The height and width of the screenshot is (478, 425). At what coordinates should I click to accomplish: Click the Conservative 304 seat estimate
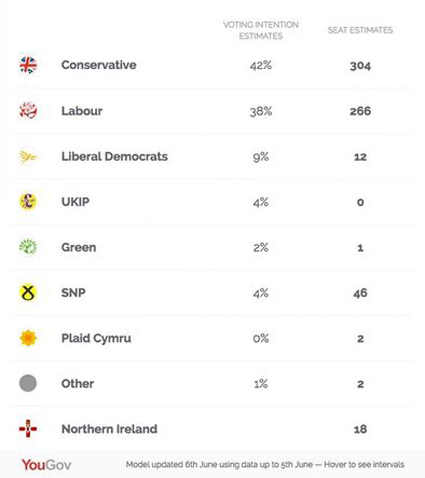[360, 66]
